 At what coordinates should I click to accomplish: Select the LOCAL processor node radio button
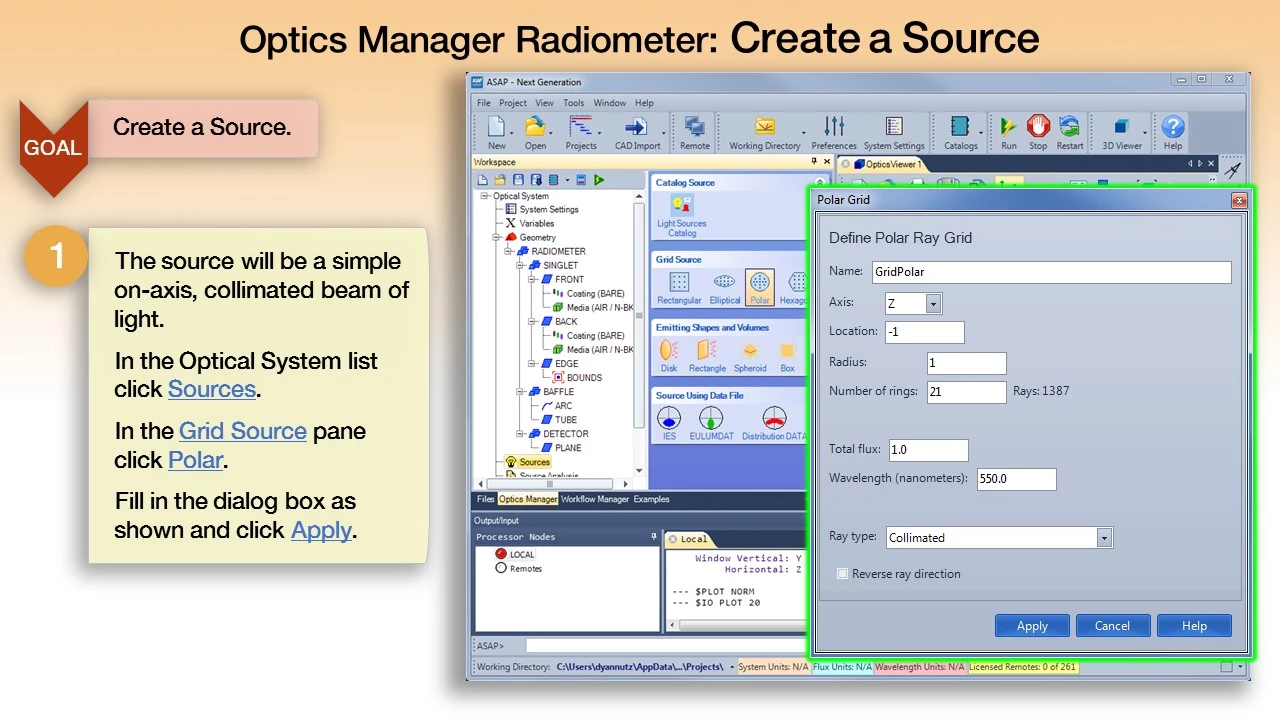click(502, 554)
